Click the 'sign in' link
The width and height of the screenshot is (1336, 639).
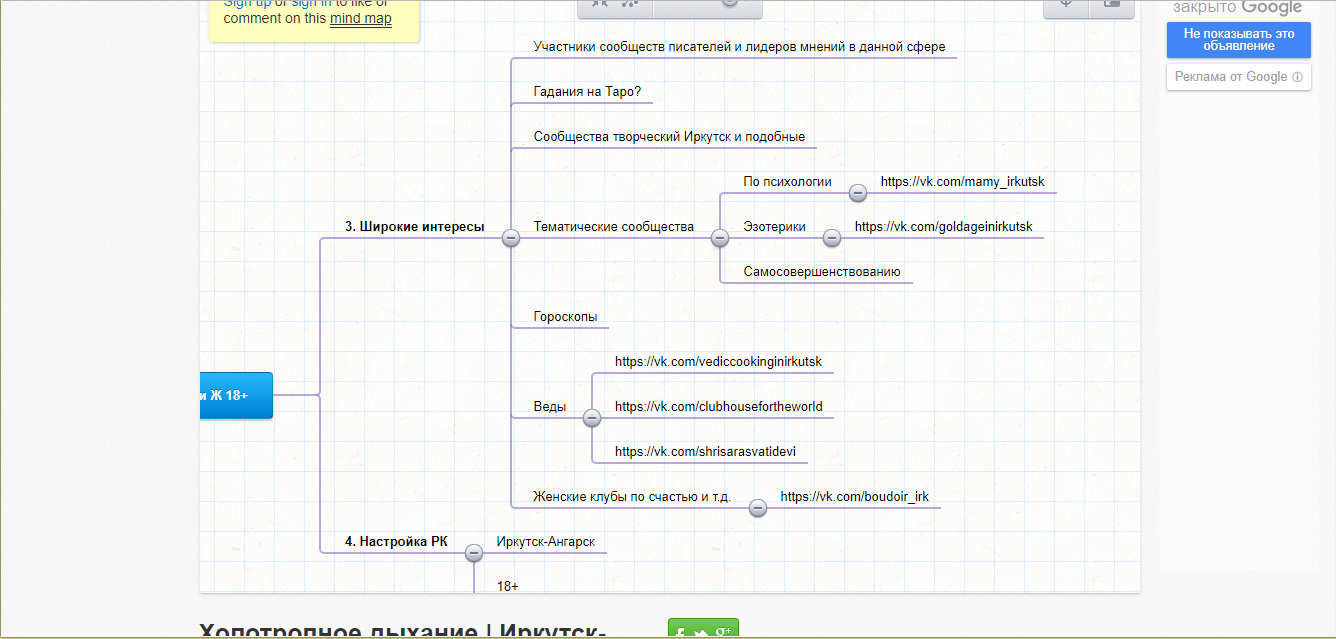coord(311,4)
